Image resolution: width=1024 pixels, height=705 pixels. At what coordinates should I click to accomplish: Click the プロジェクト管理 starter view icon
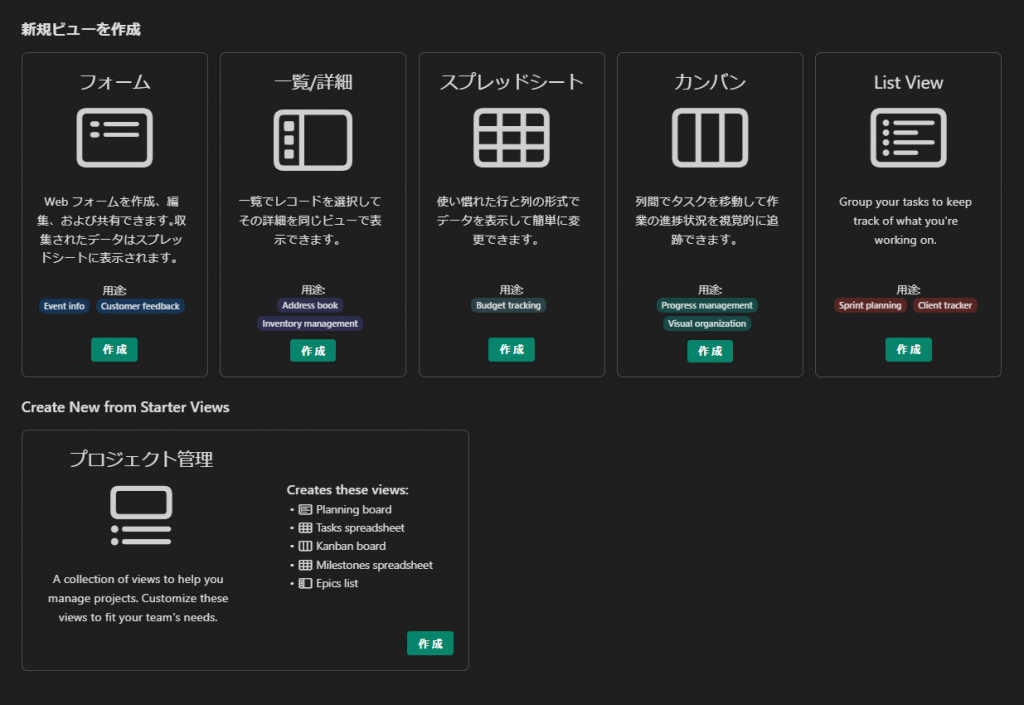pos(141,515)
